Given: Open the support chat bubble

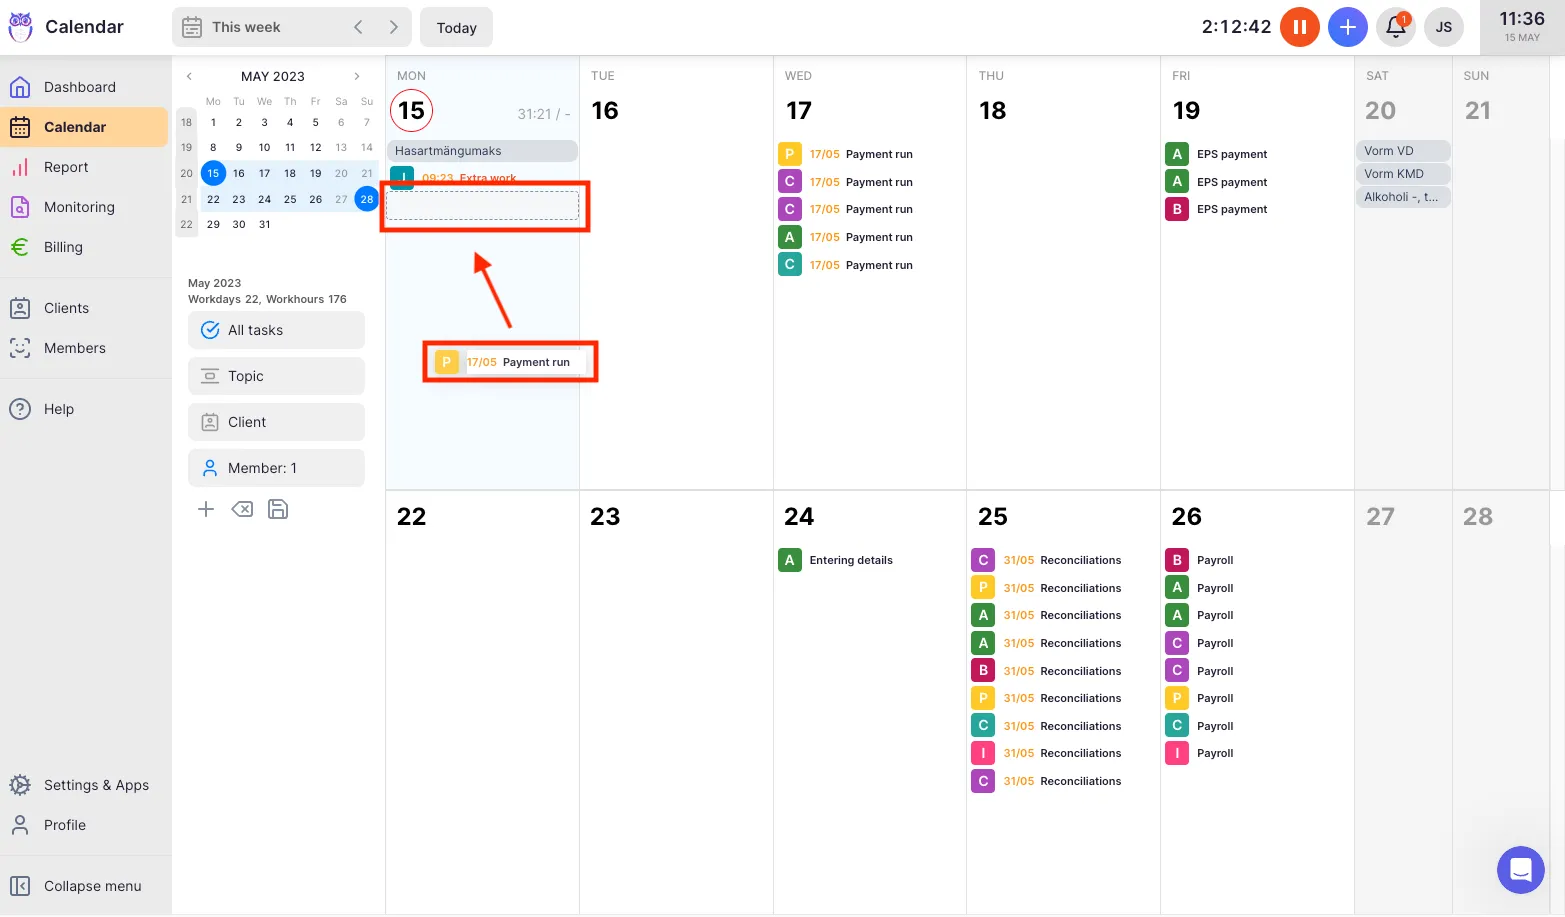Looking at the screenshot, I should click(x=1520, y=870).
